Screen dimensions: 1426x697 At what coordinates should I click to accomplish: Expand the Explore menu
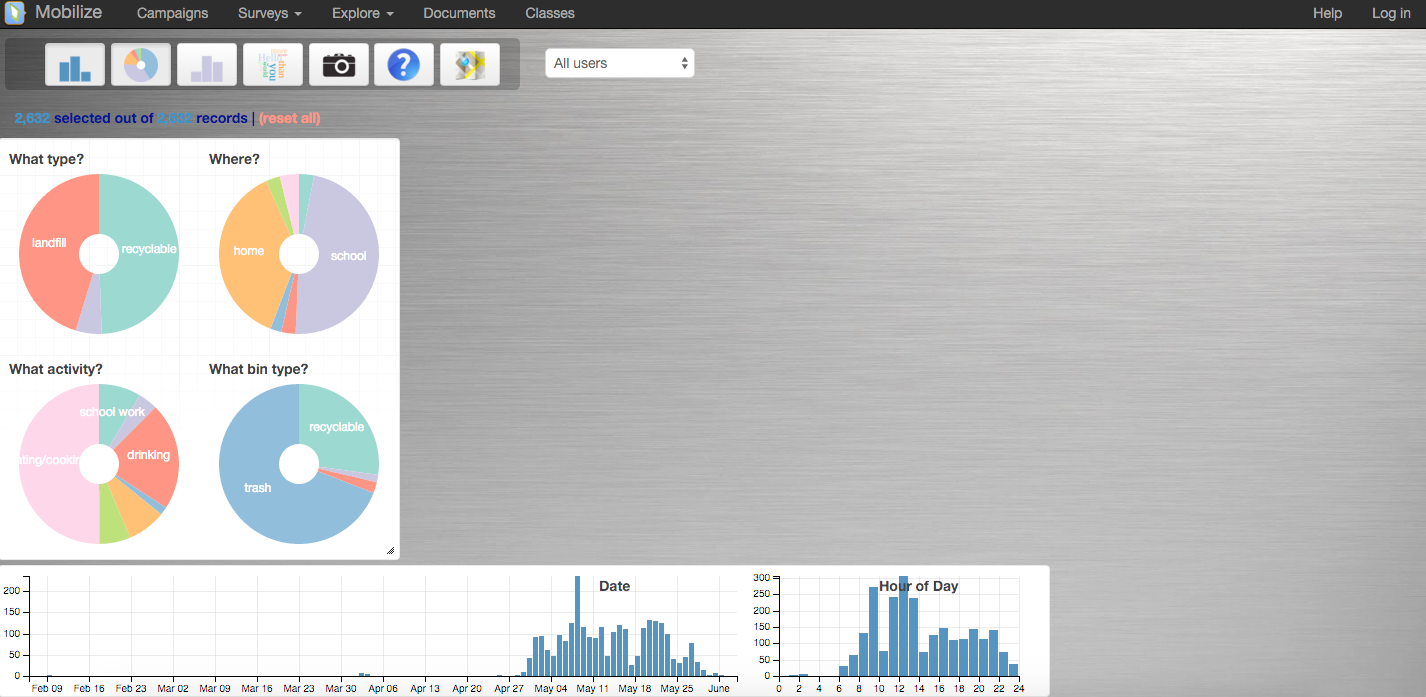click(362, 14)
